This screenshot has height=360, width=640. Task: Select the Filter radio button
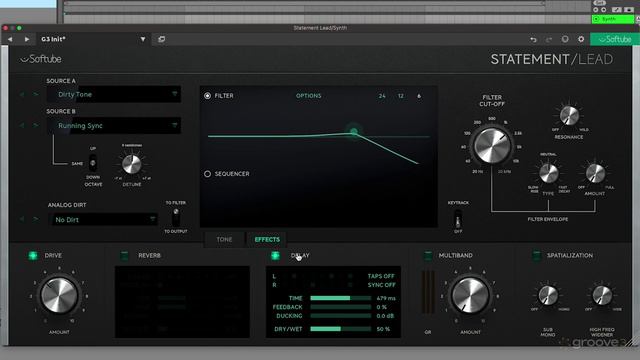pos(207,96)
